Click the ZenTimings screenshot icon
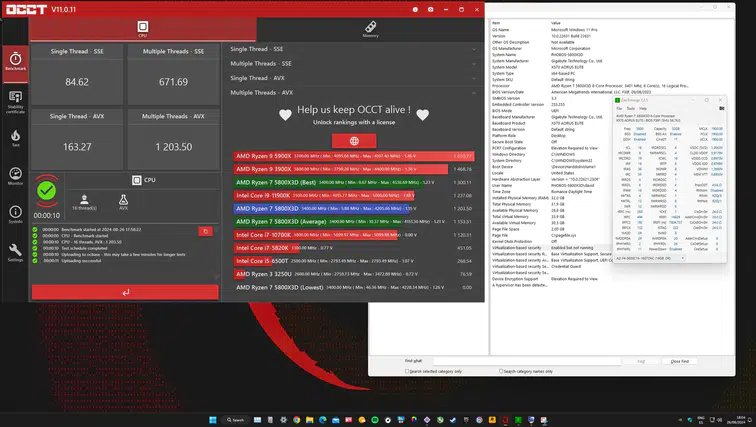Image resolution: width=756 pixels, height=427 pixels. pyautogui.click(x=721, y=108)
